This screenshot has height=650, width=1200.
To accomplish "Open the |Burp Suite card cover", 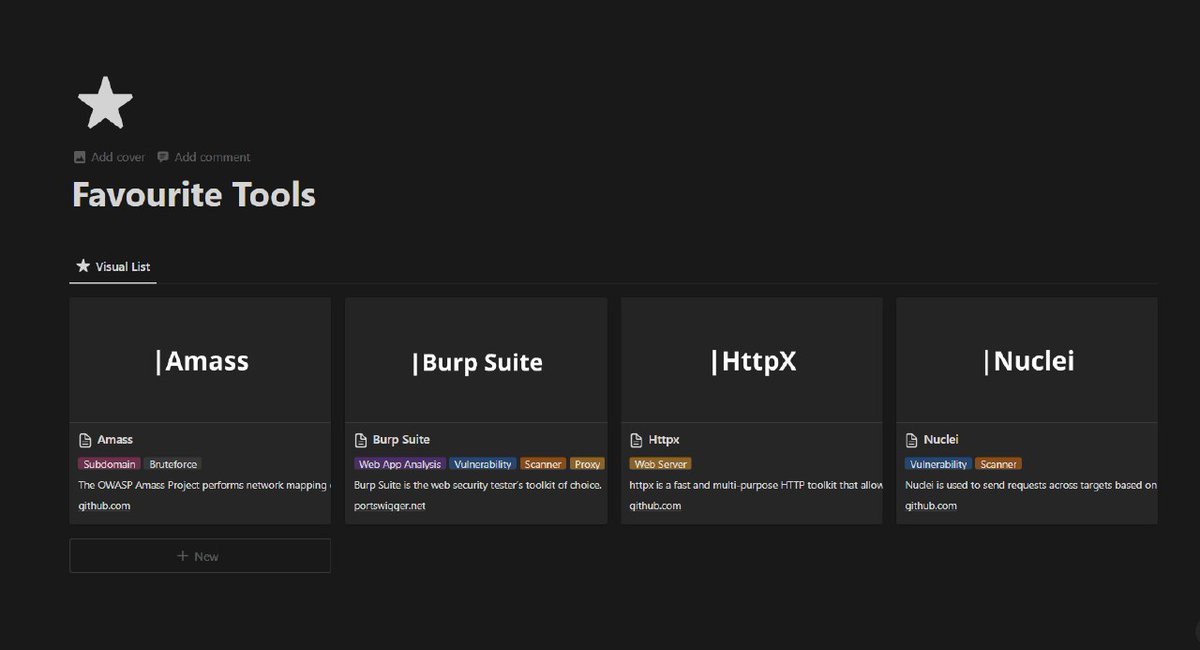I will [476, 360].
